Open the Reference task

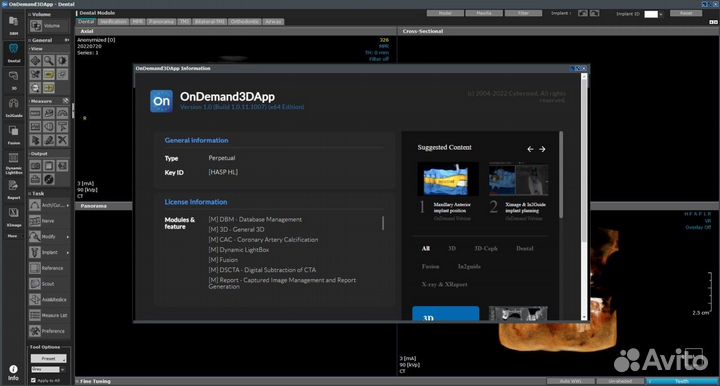pyautogui.click(x=48, y=268)
